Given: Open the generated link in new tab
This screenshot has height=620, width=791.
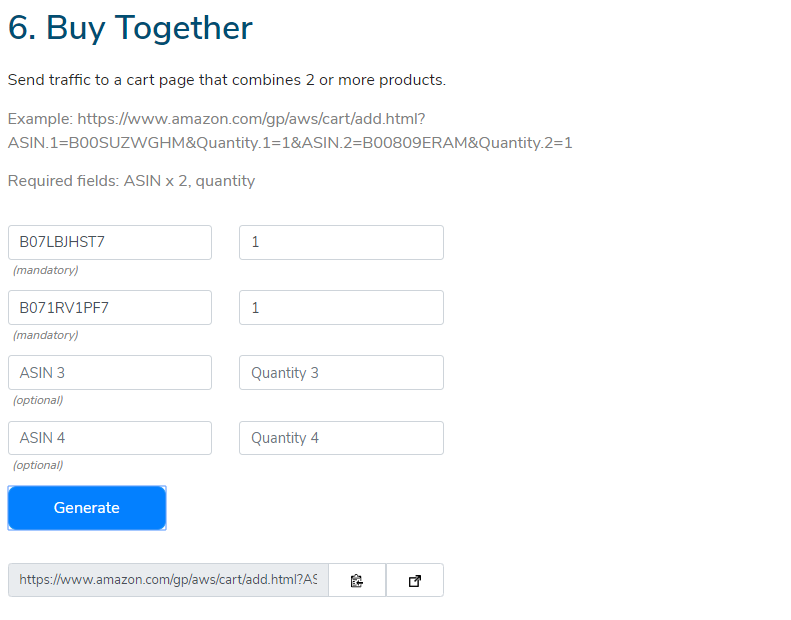Looking at the screenshot, I should [415, 580].
